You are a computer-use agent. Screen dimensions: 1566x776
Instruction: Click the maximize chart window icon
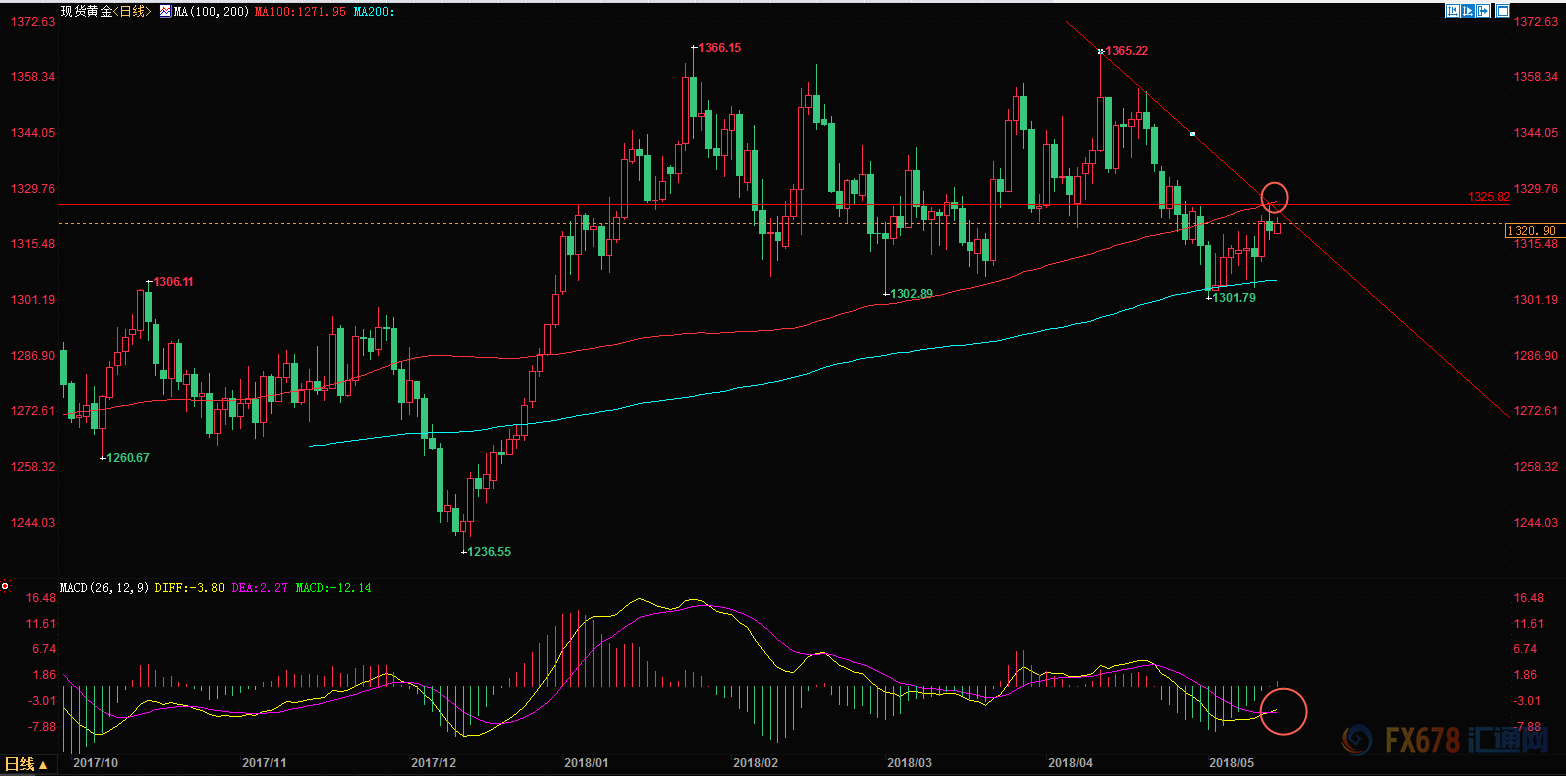tap(1503, 11)
